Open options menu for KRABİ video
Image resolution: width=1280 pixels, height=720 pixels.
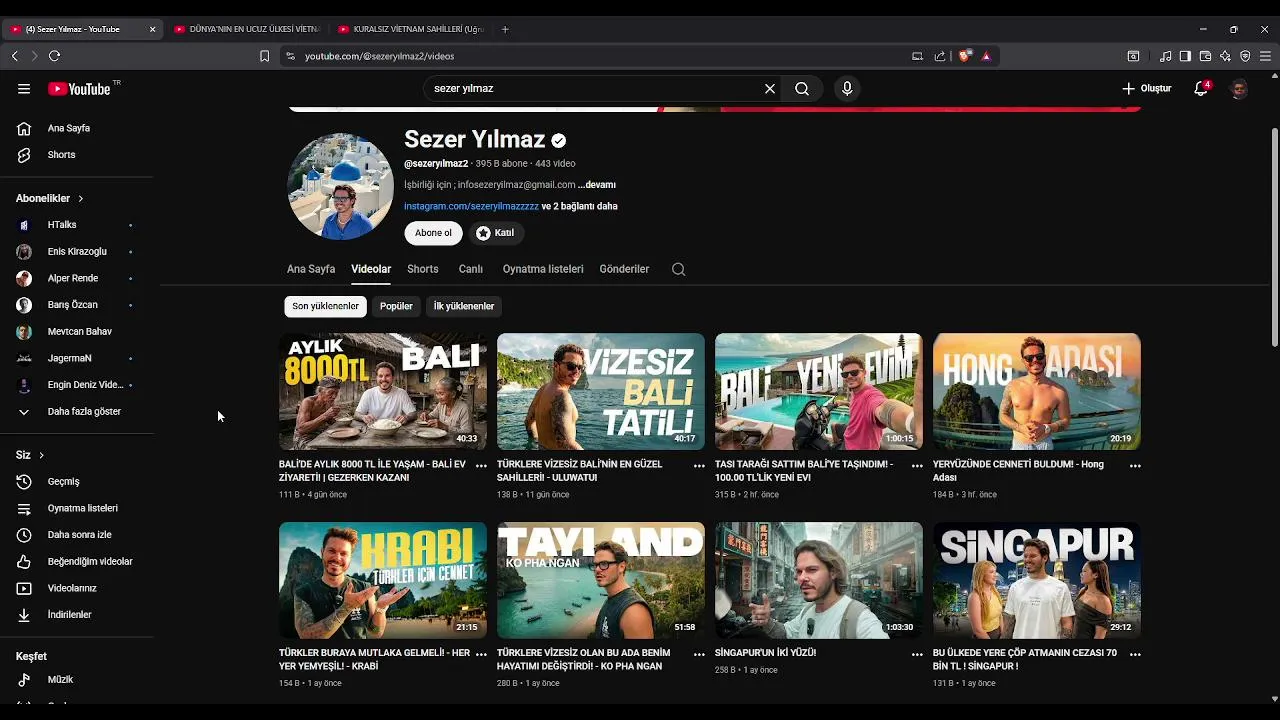(x=481, y=654)
